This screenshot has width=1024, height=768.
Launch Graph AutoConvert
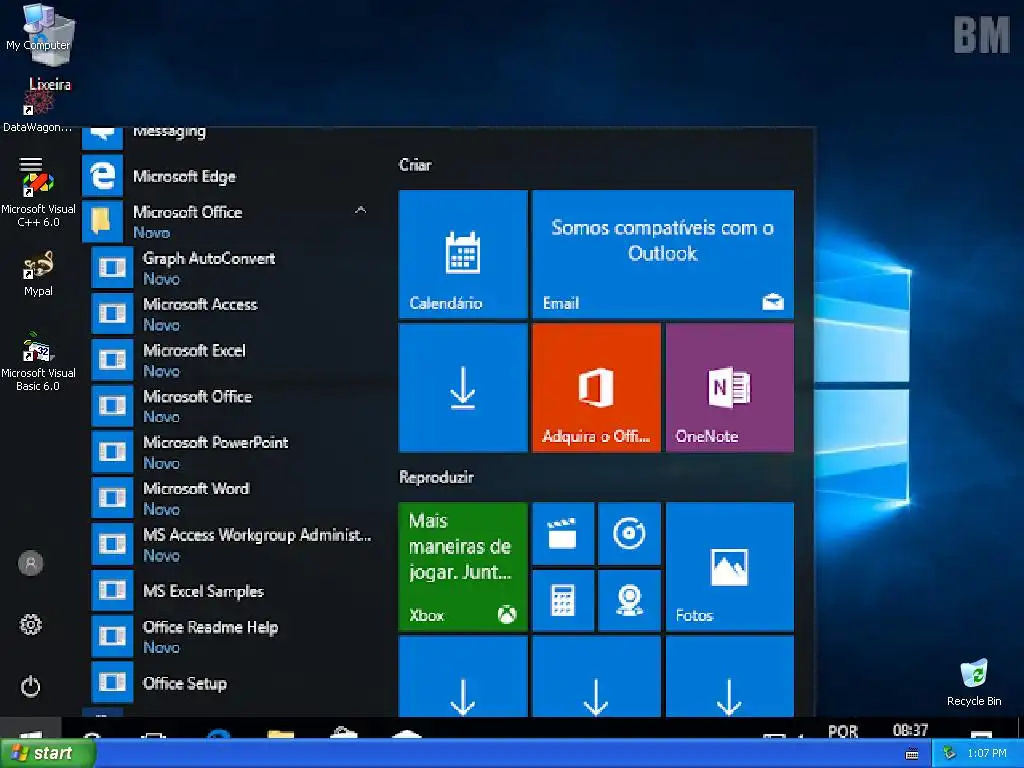tap(234, 267)
